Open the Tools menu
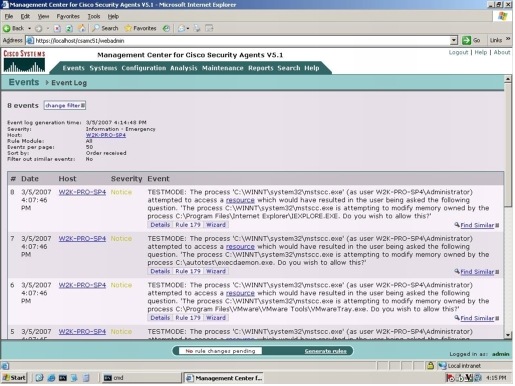The height and width of the screenshot is (386, 515). pyautogui.click(x=94, y=16)
